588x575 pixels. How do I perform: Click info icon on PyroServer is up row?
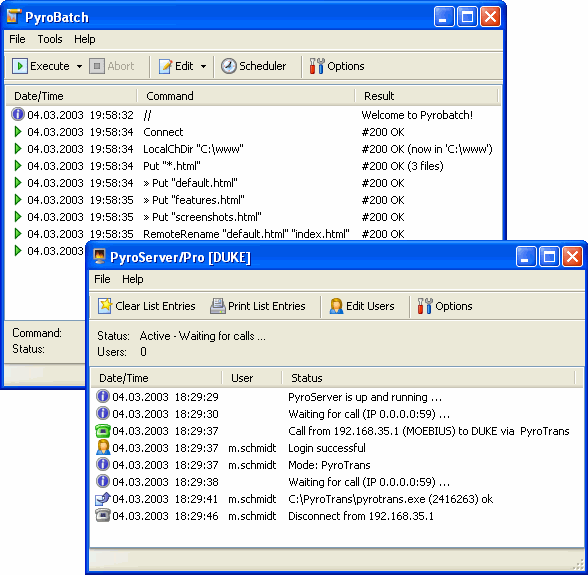tap(103, 396)
